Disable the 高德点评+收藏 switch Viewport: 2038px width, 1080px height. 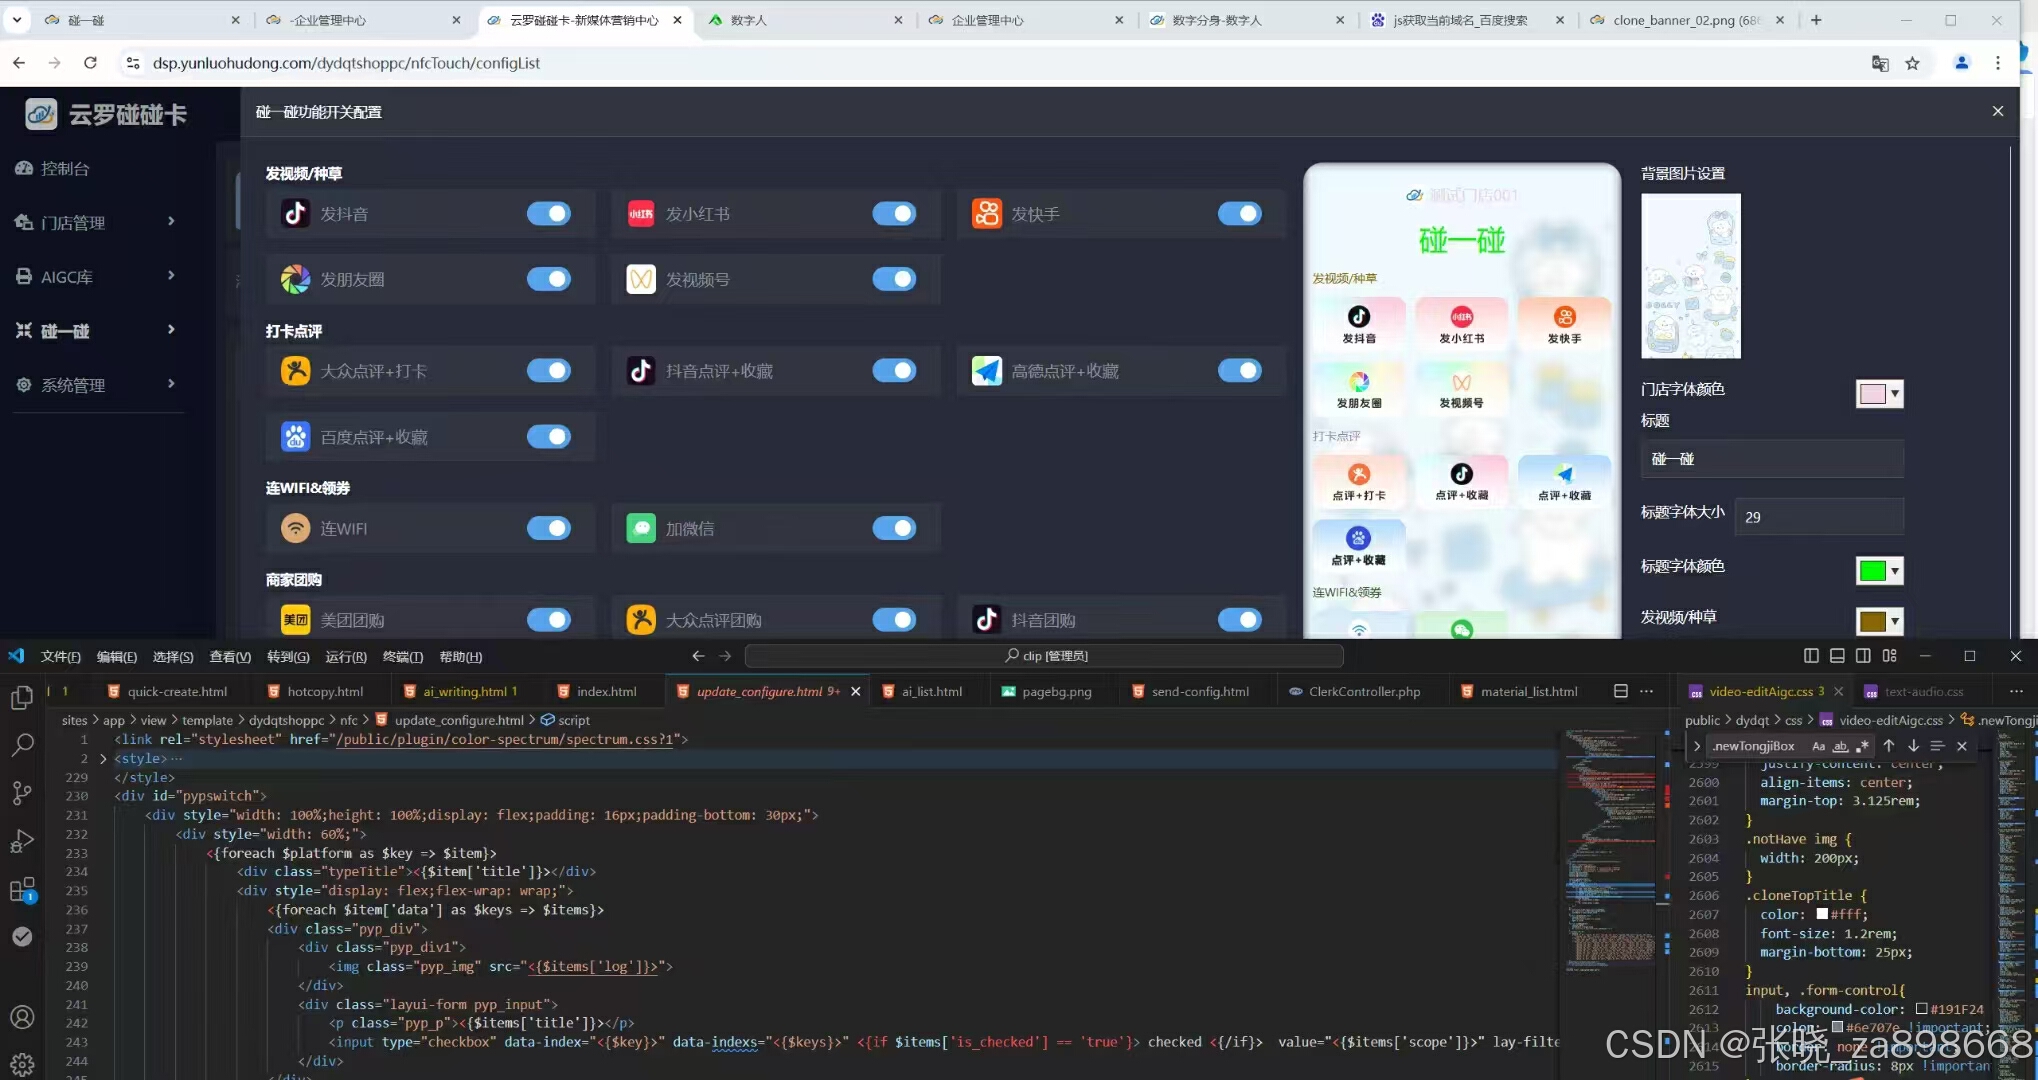point(1240,371)
